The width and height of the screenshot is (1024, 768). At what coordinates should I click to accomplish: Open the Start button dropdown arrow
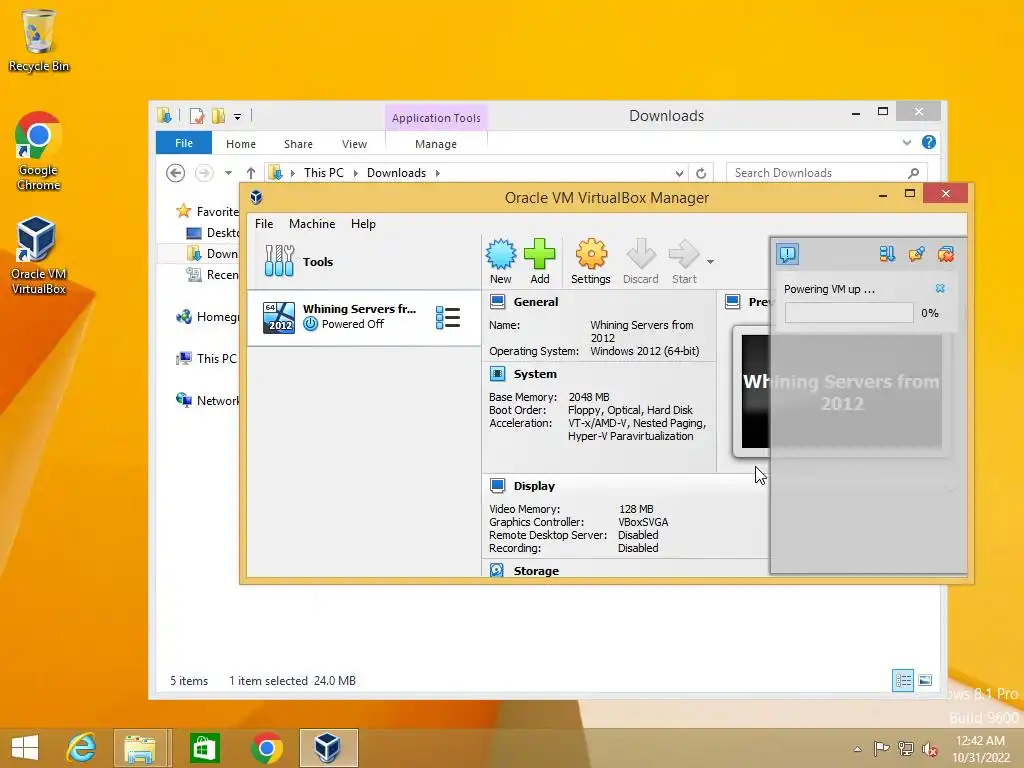(710, 262)
